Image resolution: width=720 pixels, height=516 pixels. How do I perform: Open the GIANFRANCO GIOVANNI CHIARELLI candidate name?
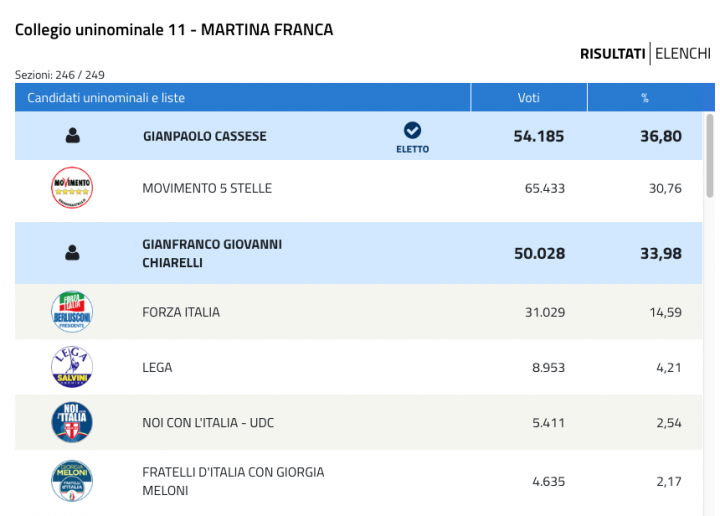point(212,253)
